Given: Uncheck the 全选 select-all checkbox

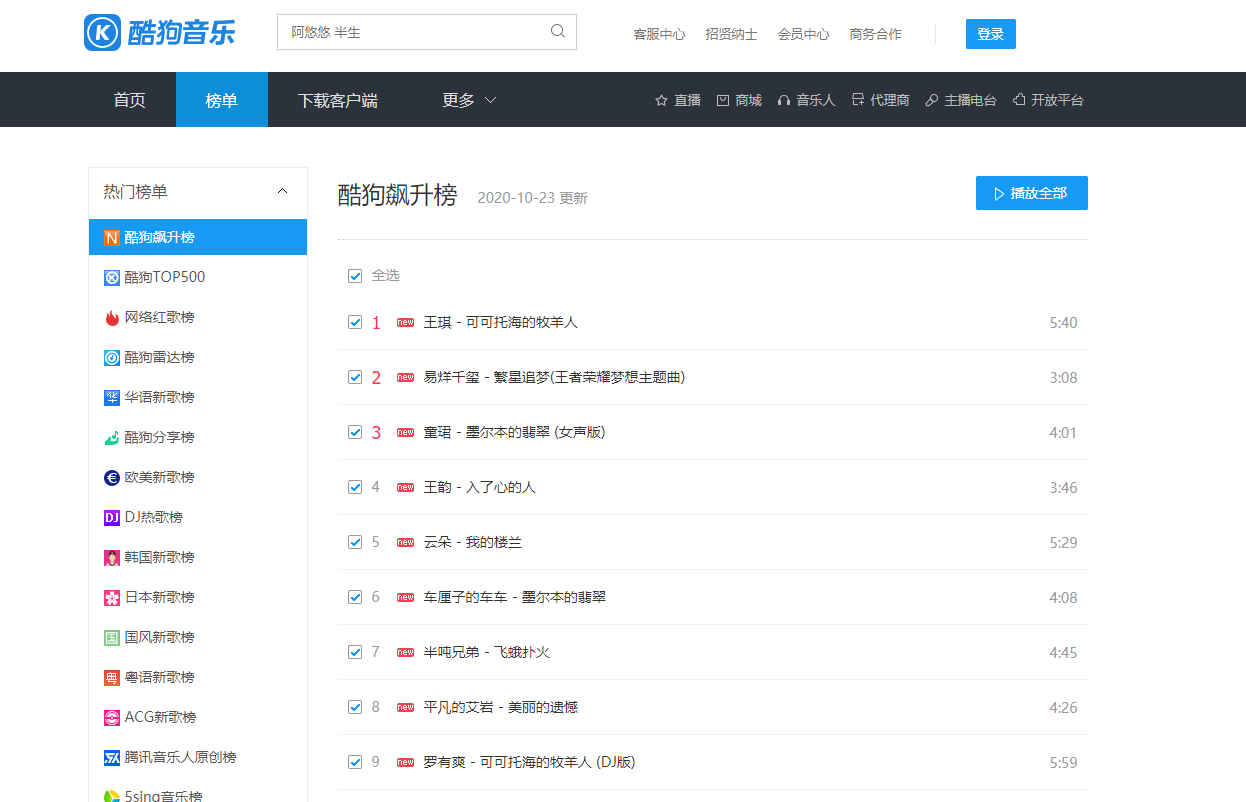Looking at the screenshot, I should click(x=355, y=275).
